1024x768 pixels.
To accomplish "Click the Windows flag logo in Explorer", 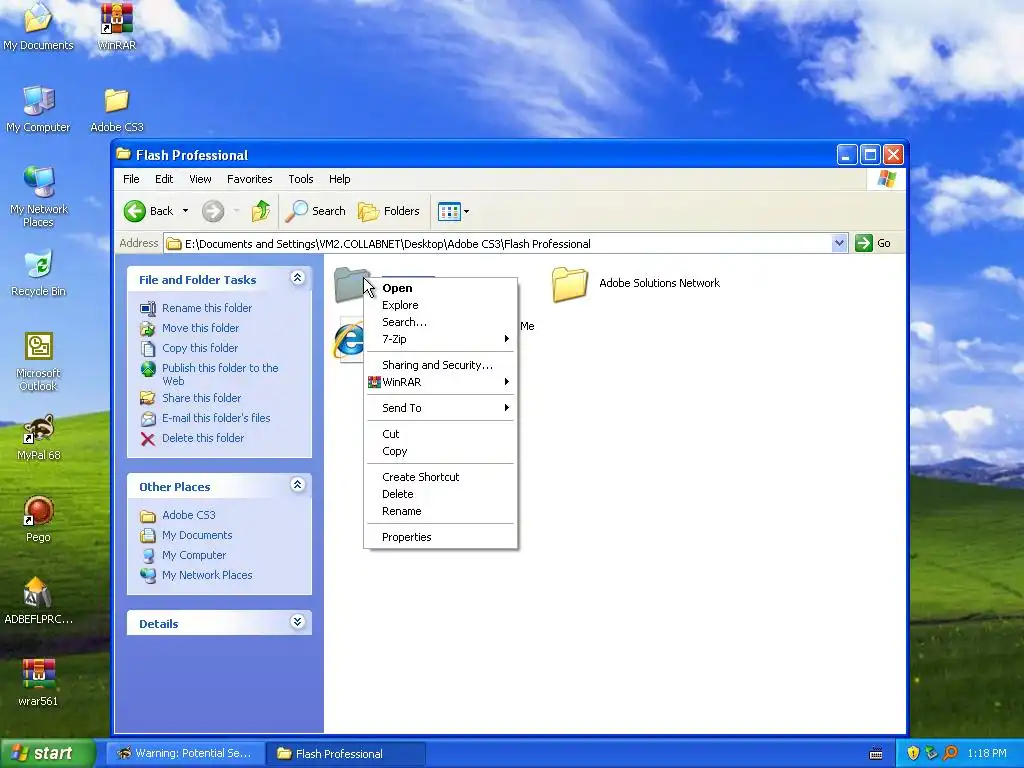I will pyautogui.click(x=886, y=179).
